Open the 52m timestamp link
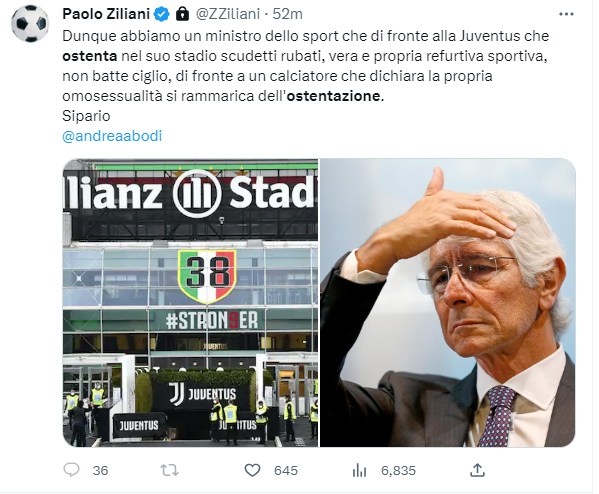The image size is (599, 494). pyautogui.click(x=287, y=14)
